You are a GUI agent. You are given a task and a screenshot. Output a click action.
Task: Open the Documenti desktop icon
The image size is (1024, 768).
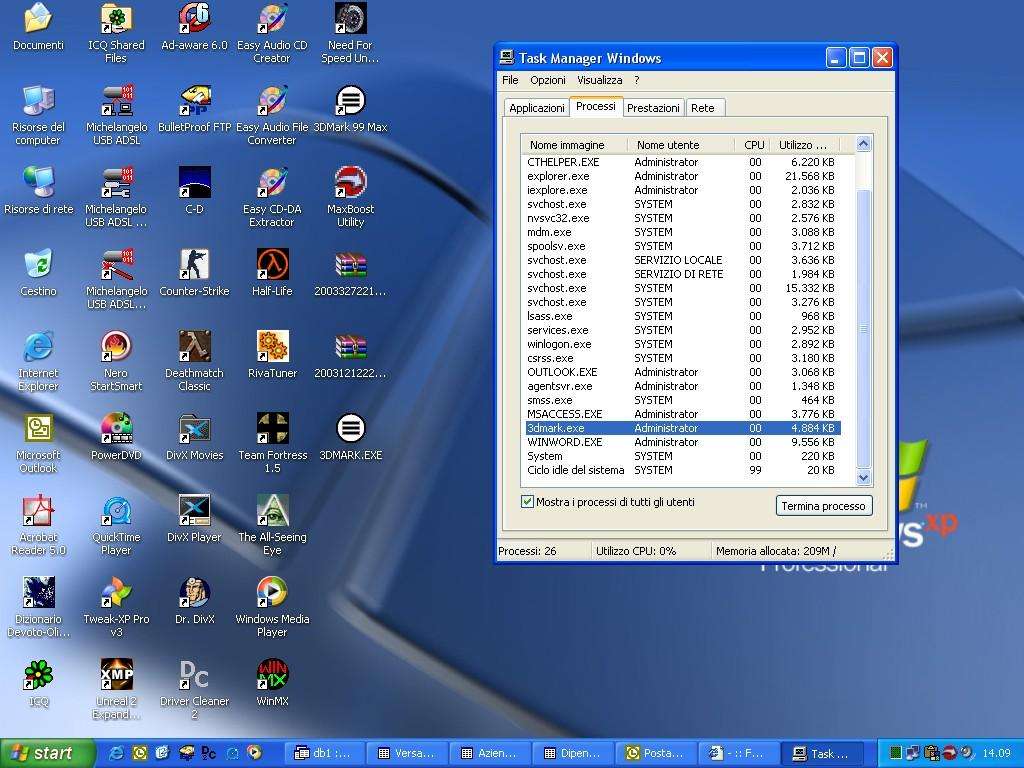(x=39, y=27)
